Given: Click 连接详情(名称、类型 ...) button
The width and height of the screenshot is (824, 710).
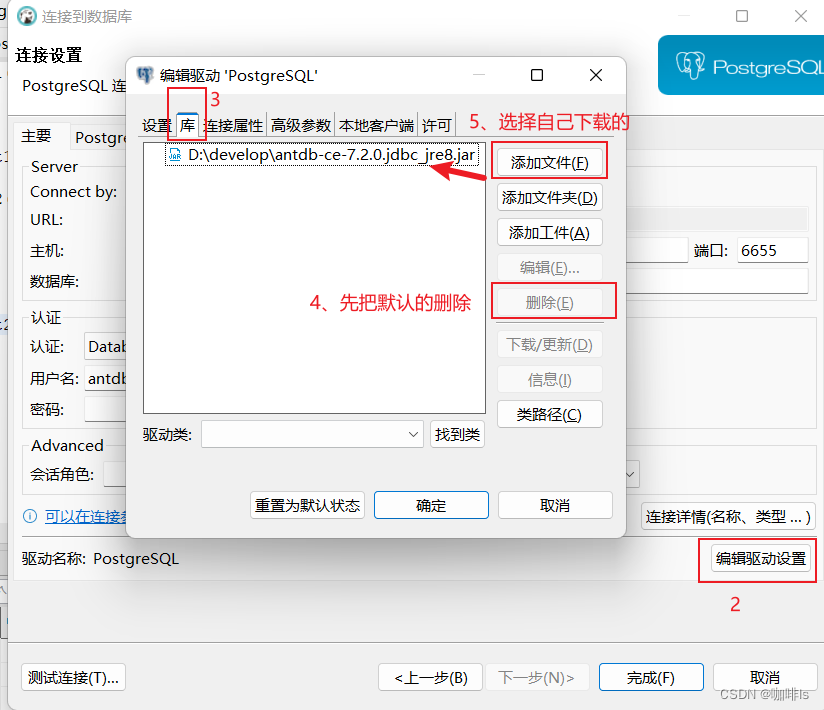Looking at the screenshot, I should click(728, 517).
